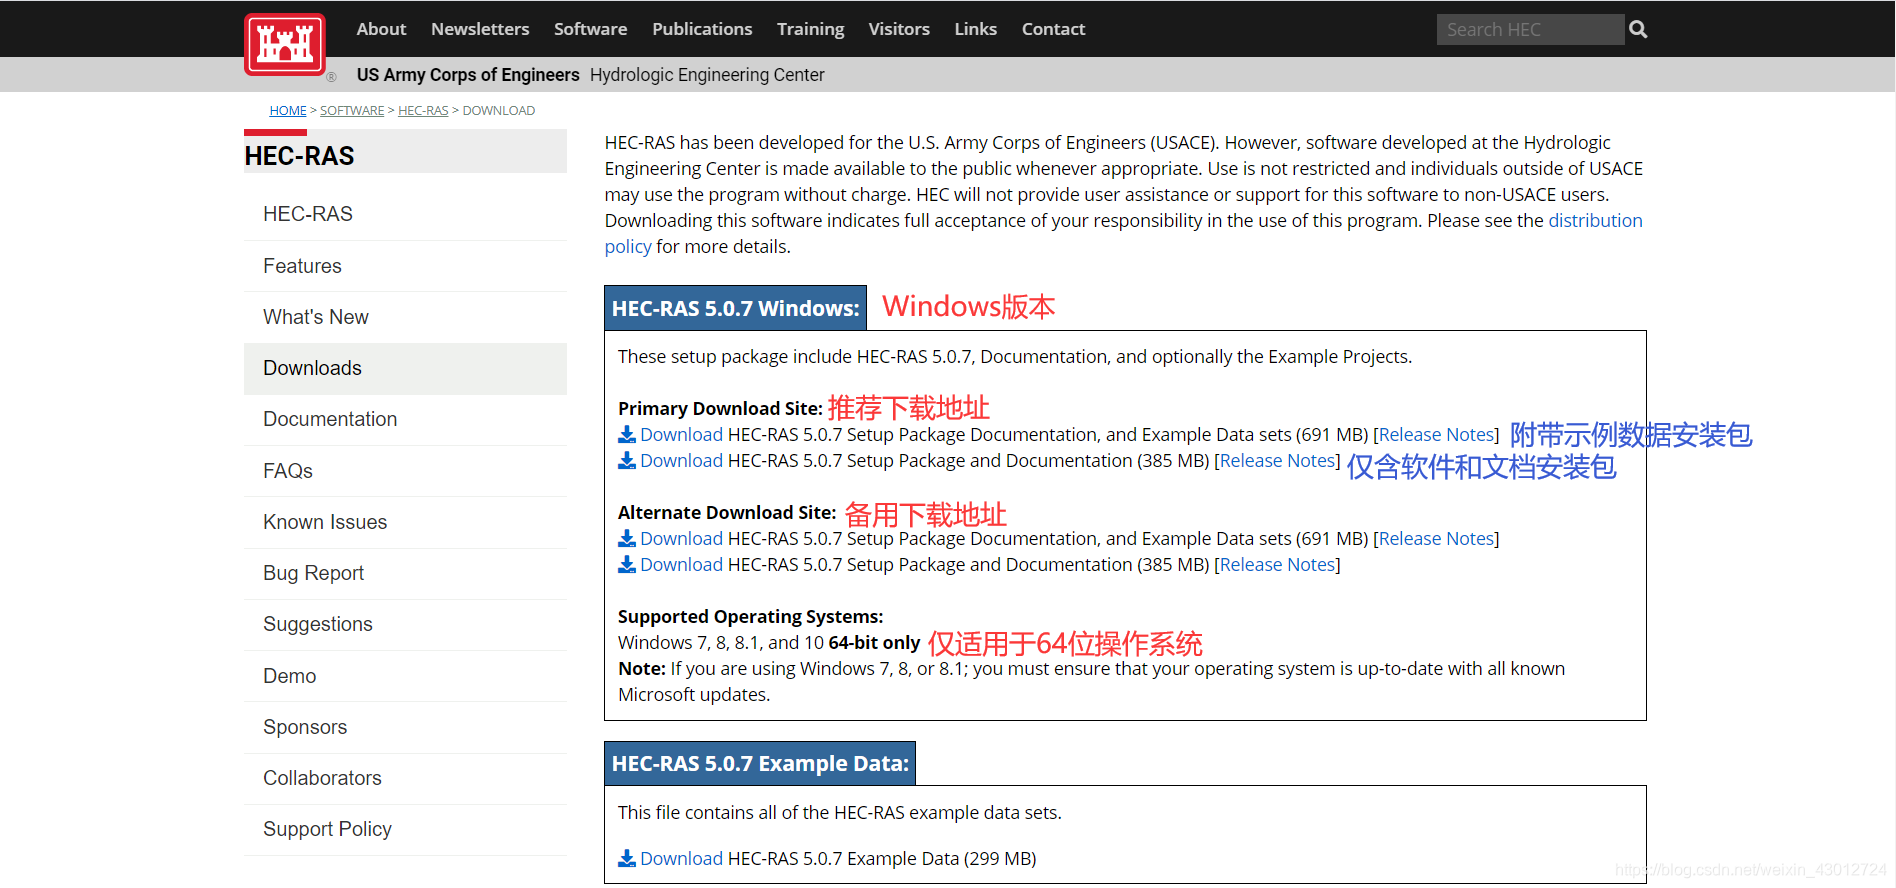Viewport: 1896px width, 888px height.
Task: Click download icon for primary 385 MB package
Action: (627, 460)
